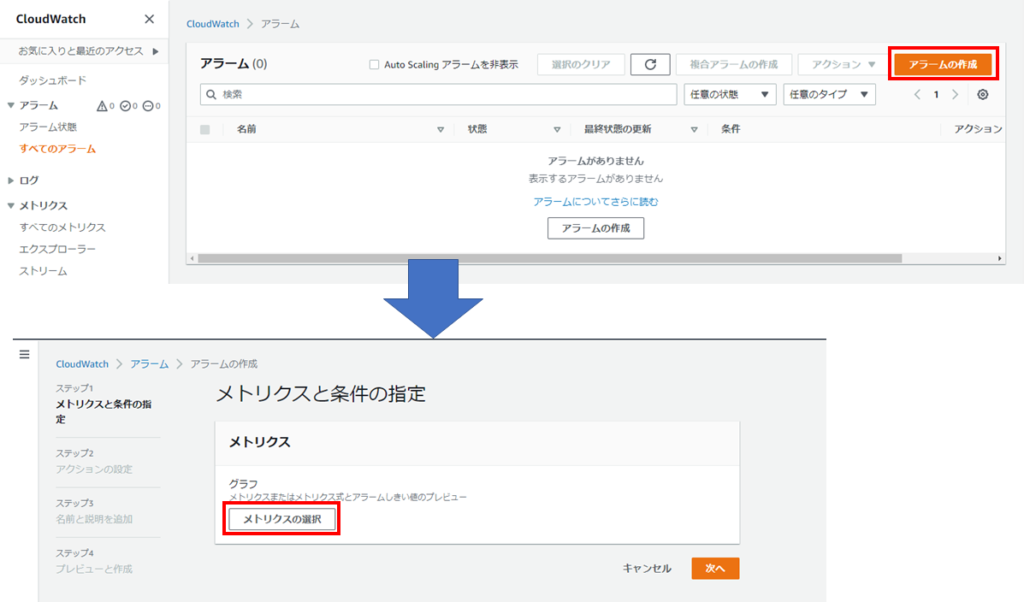Open ストリーム in the sidebar
The width and height of the screenshot is (1024, 602).
click(43, 271)
